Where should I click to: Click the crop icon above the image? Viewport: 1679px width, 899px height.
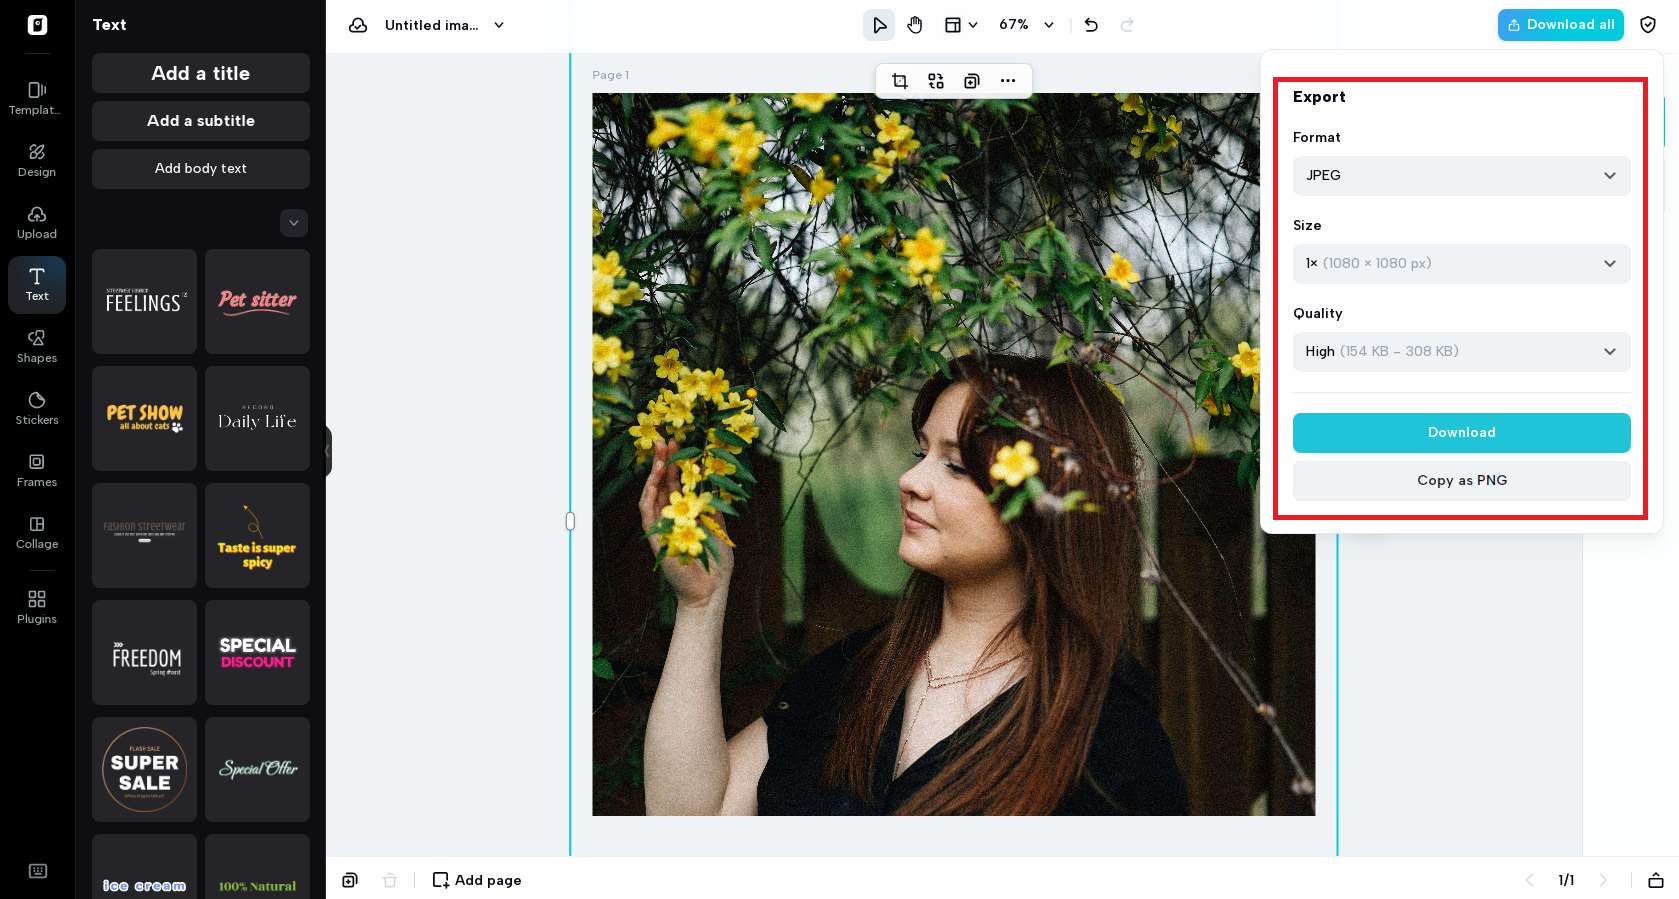900,81
